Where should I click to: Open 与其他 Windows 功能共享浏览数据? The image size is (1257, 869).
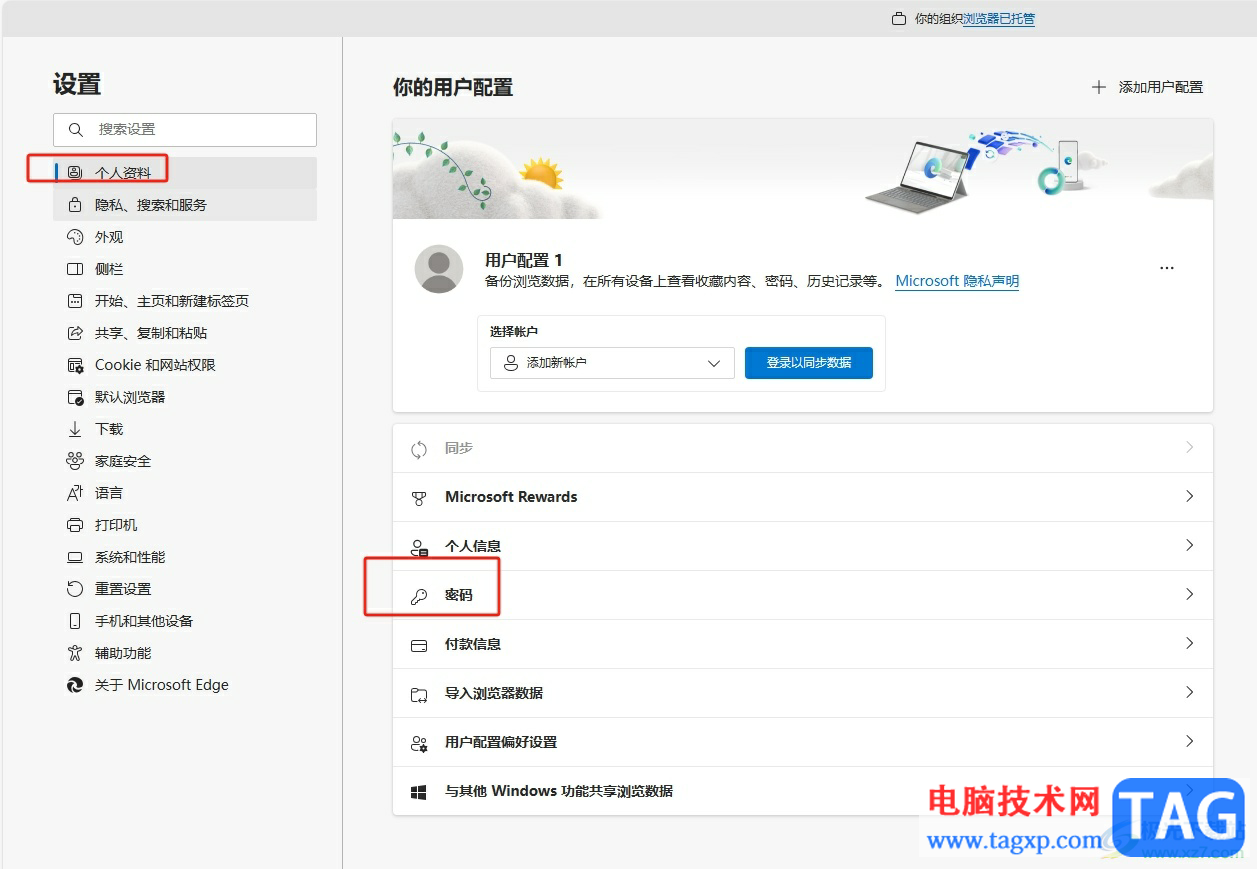click(803, 792)
